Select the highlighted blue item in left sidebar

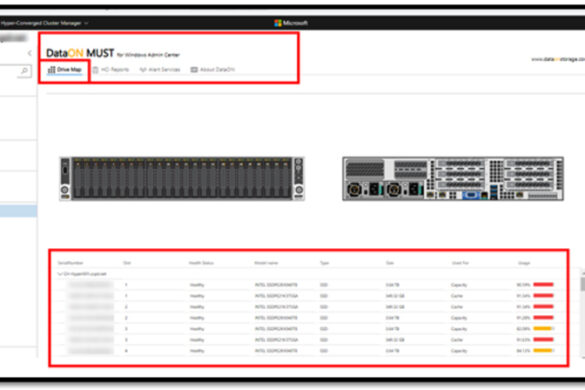(x=18, y=211)
